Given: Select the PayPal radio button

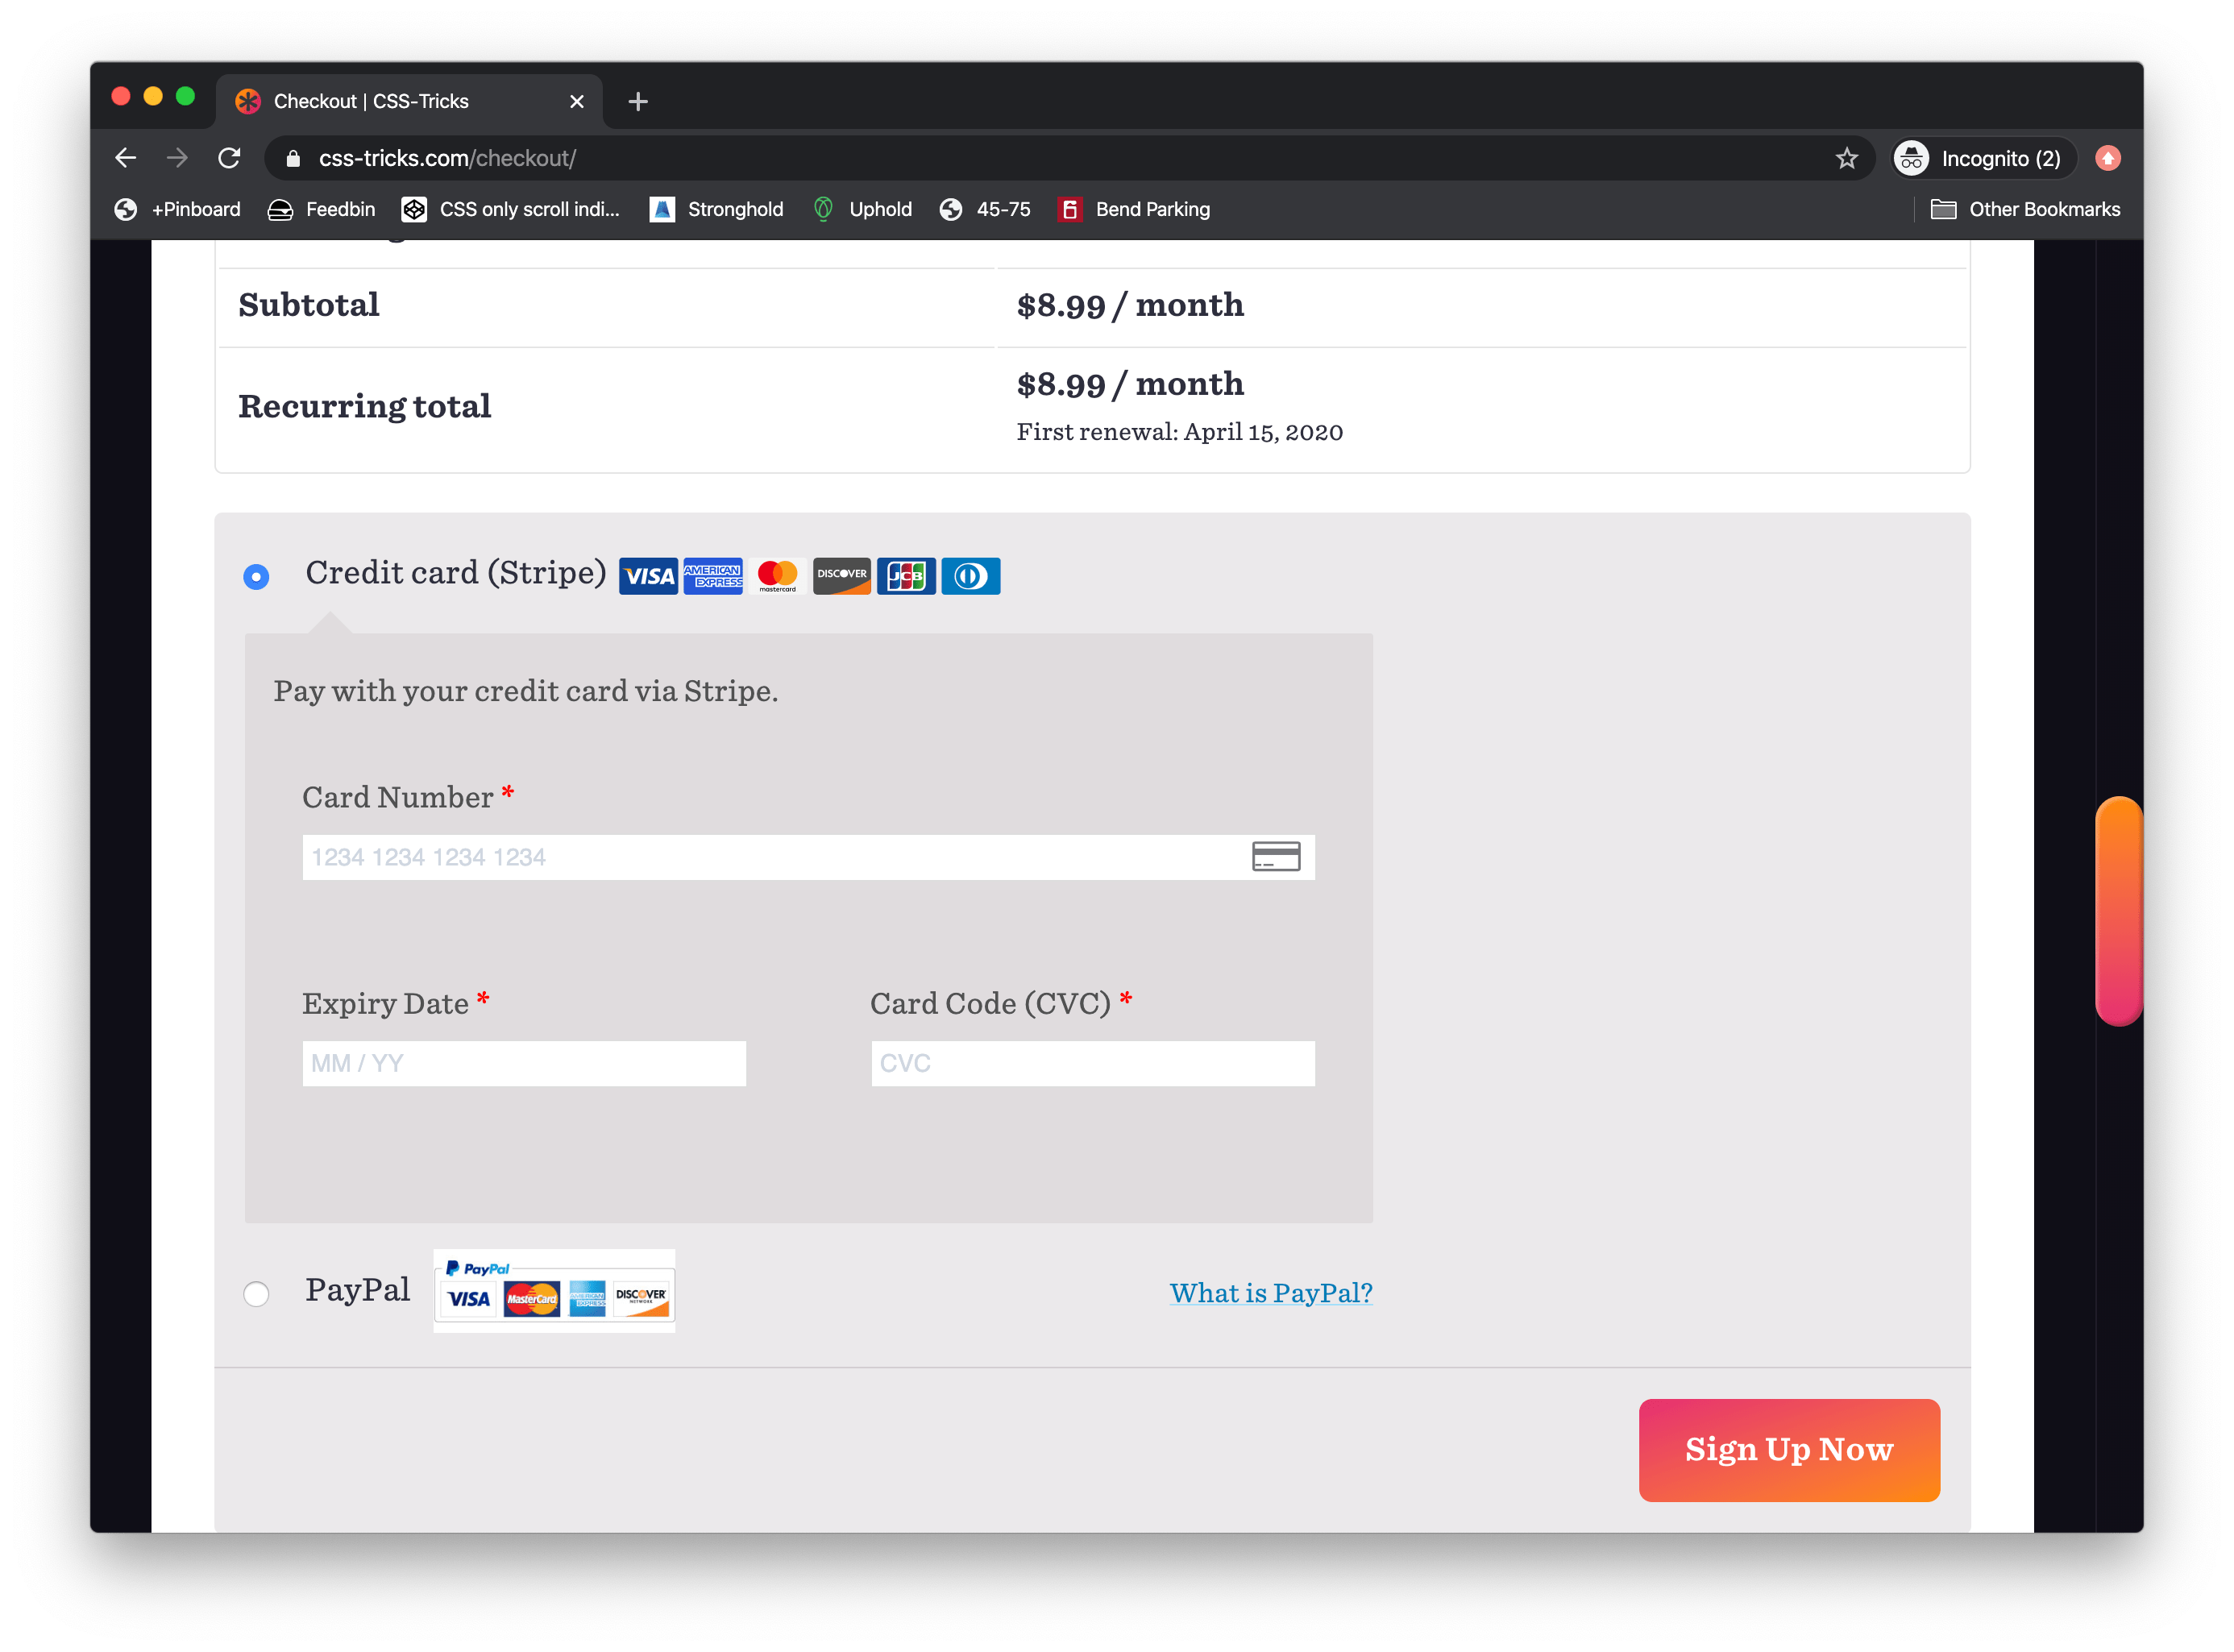Looking at the screenshot, I should pyautogui.click(x=256, y=1294).
